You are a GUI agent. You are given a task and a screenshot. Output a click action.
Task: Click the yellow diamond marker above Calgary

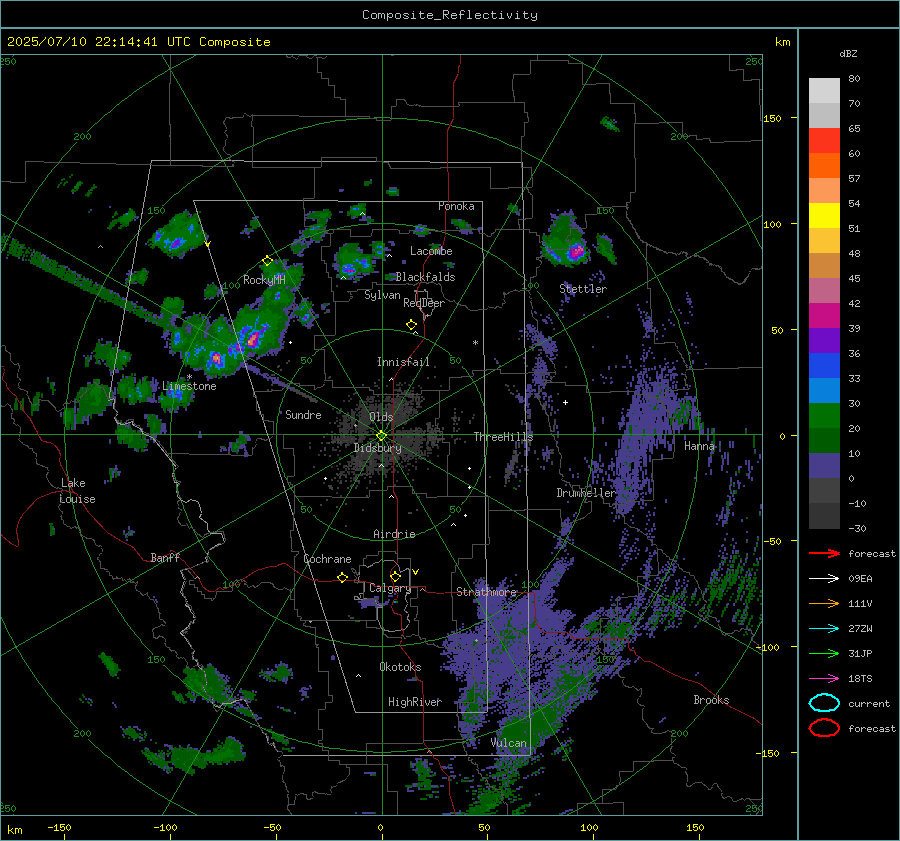(395, 576)
